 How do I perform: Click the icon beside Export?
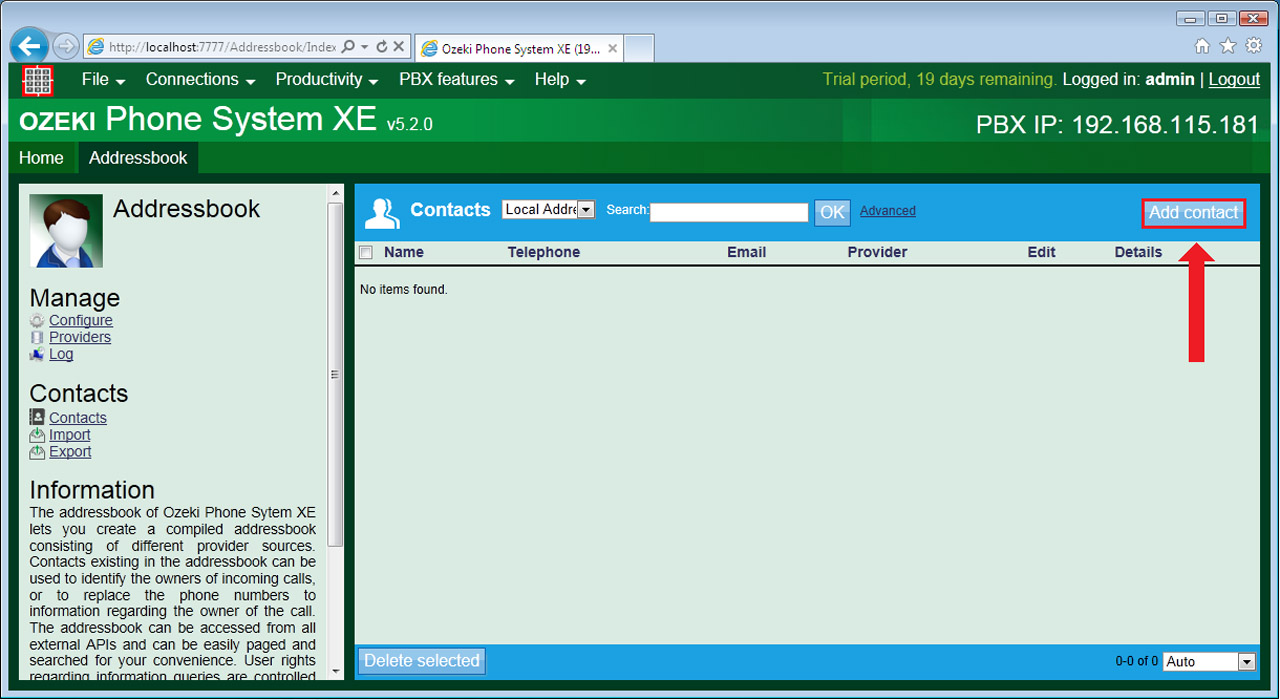37,452
